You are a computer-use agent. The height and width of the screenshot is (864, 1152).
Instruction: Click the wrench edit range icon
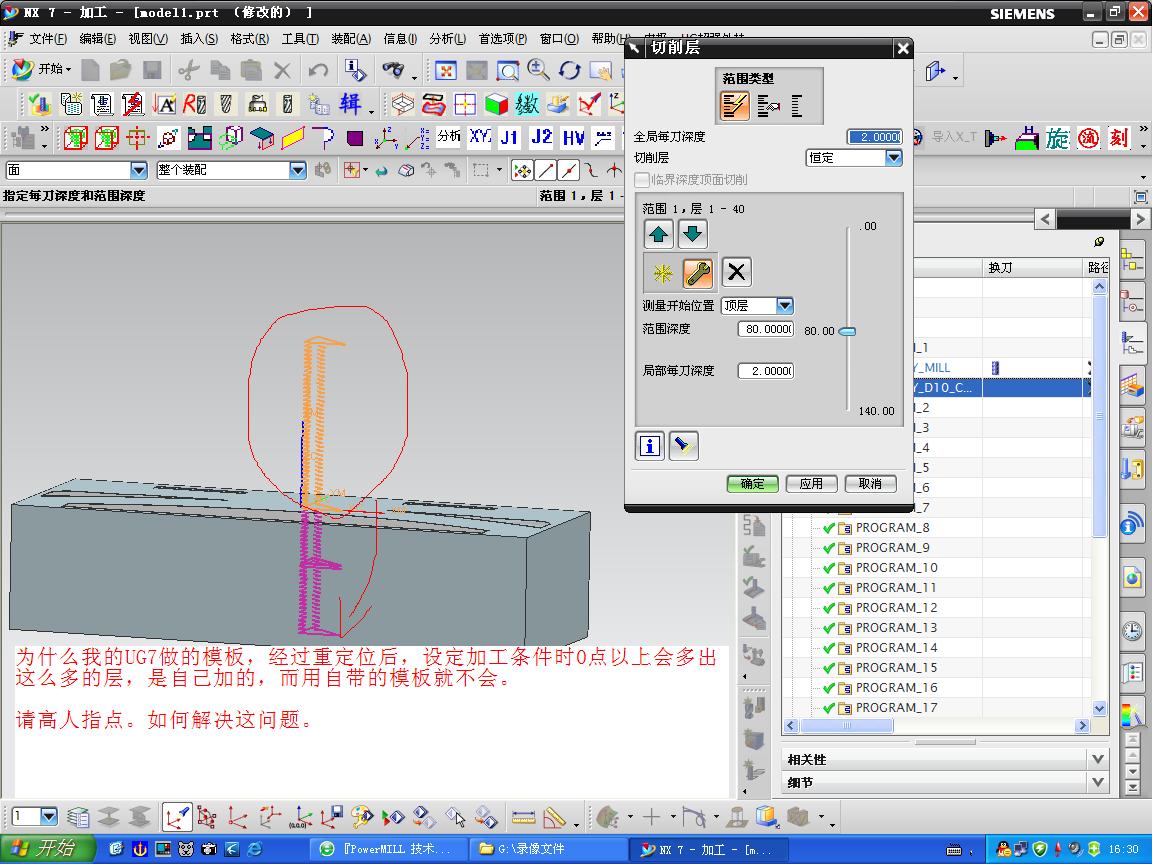click(697, 272)
